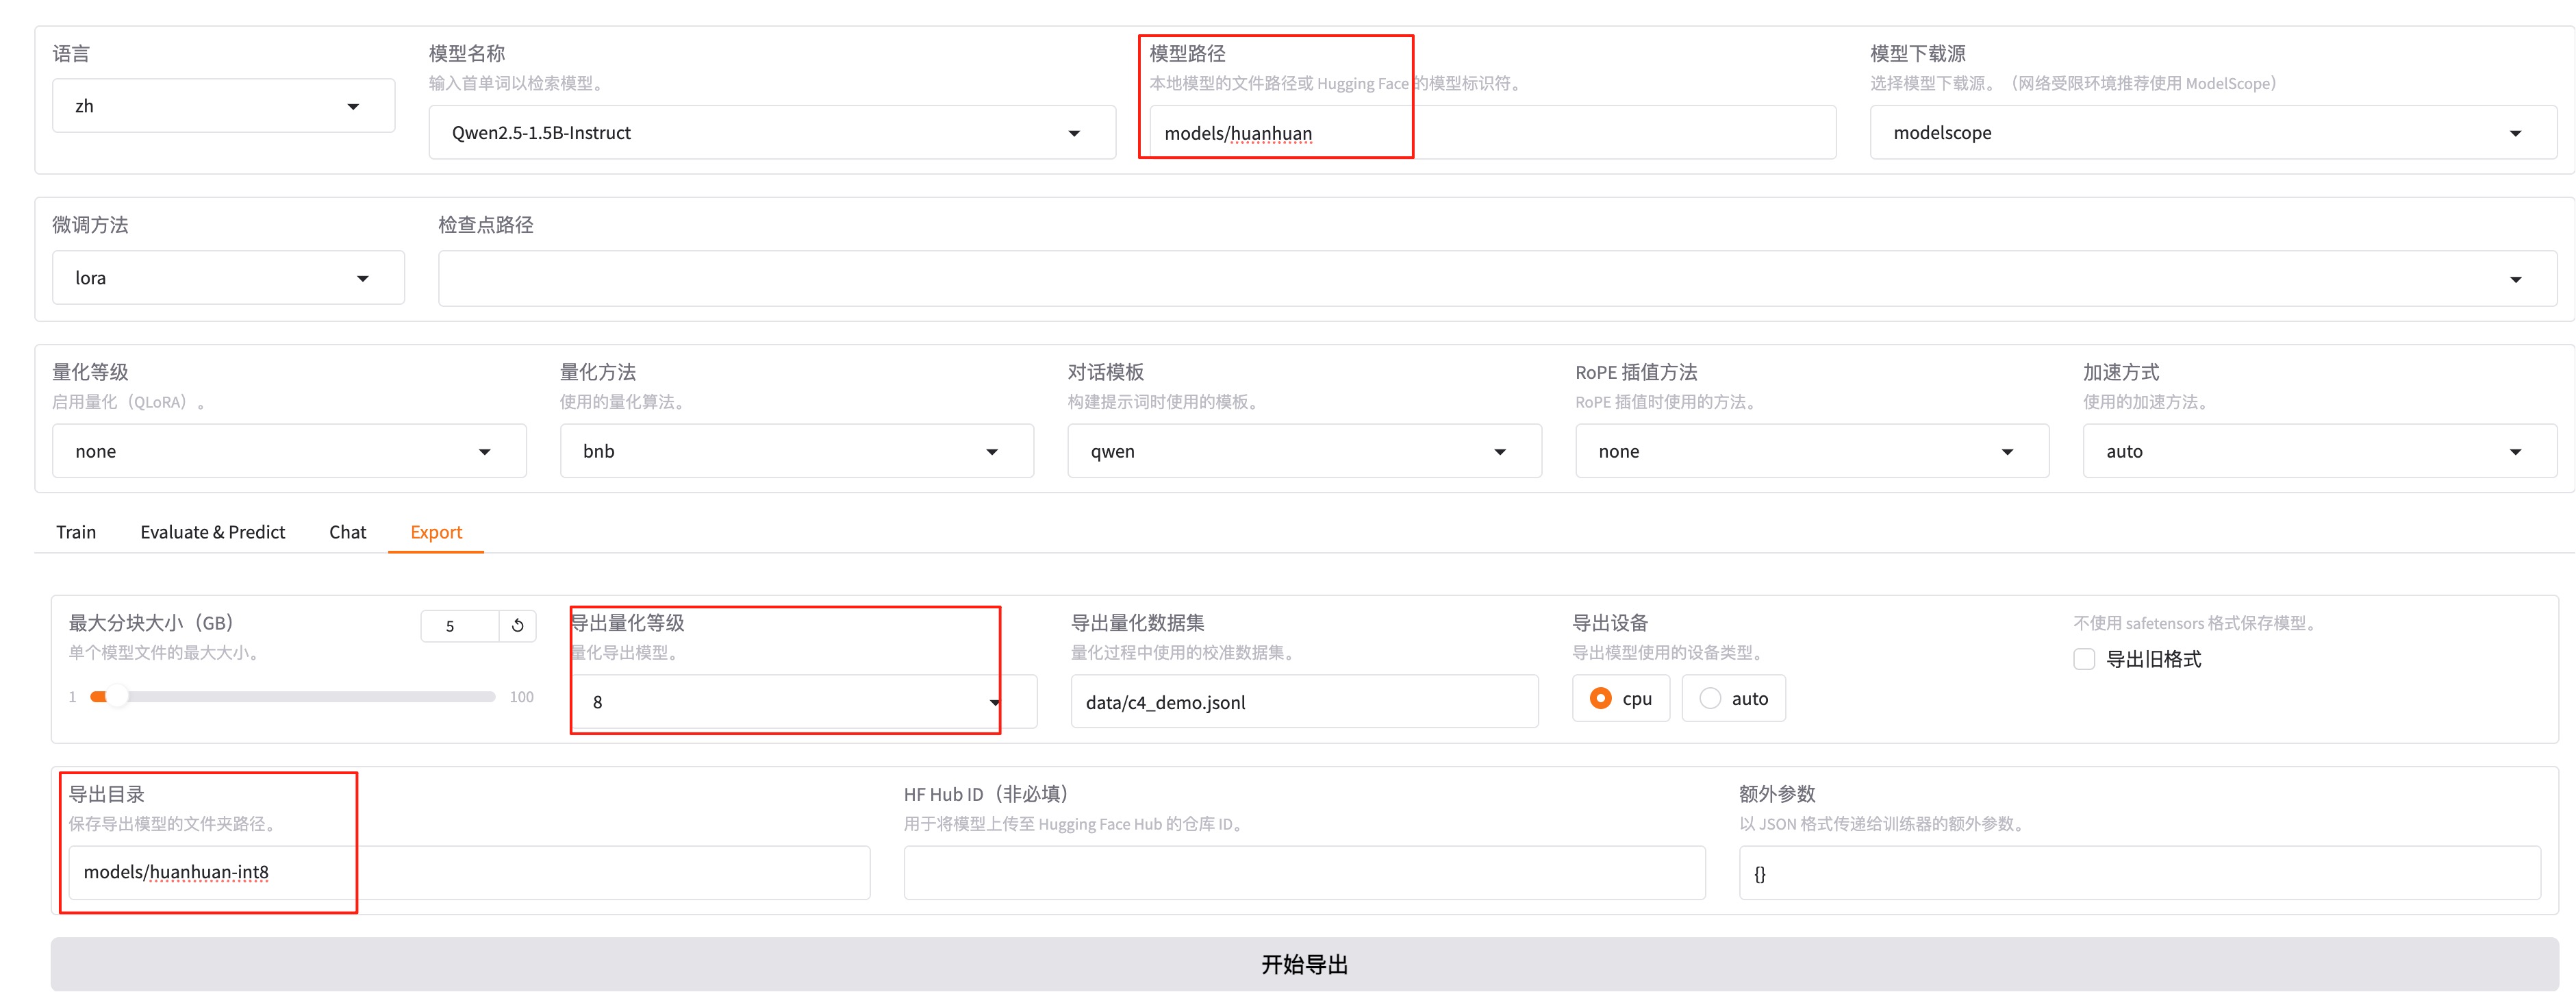Open the 量化方法 bnb dropdown
The image size is (2576, 992).
(x=796, y=451)
